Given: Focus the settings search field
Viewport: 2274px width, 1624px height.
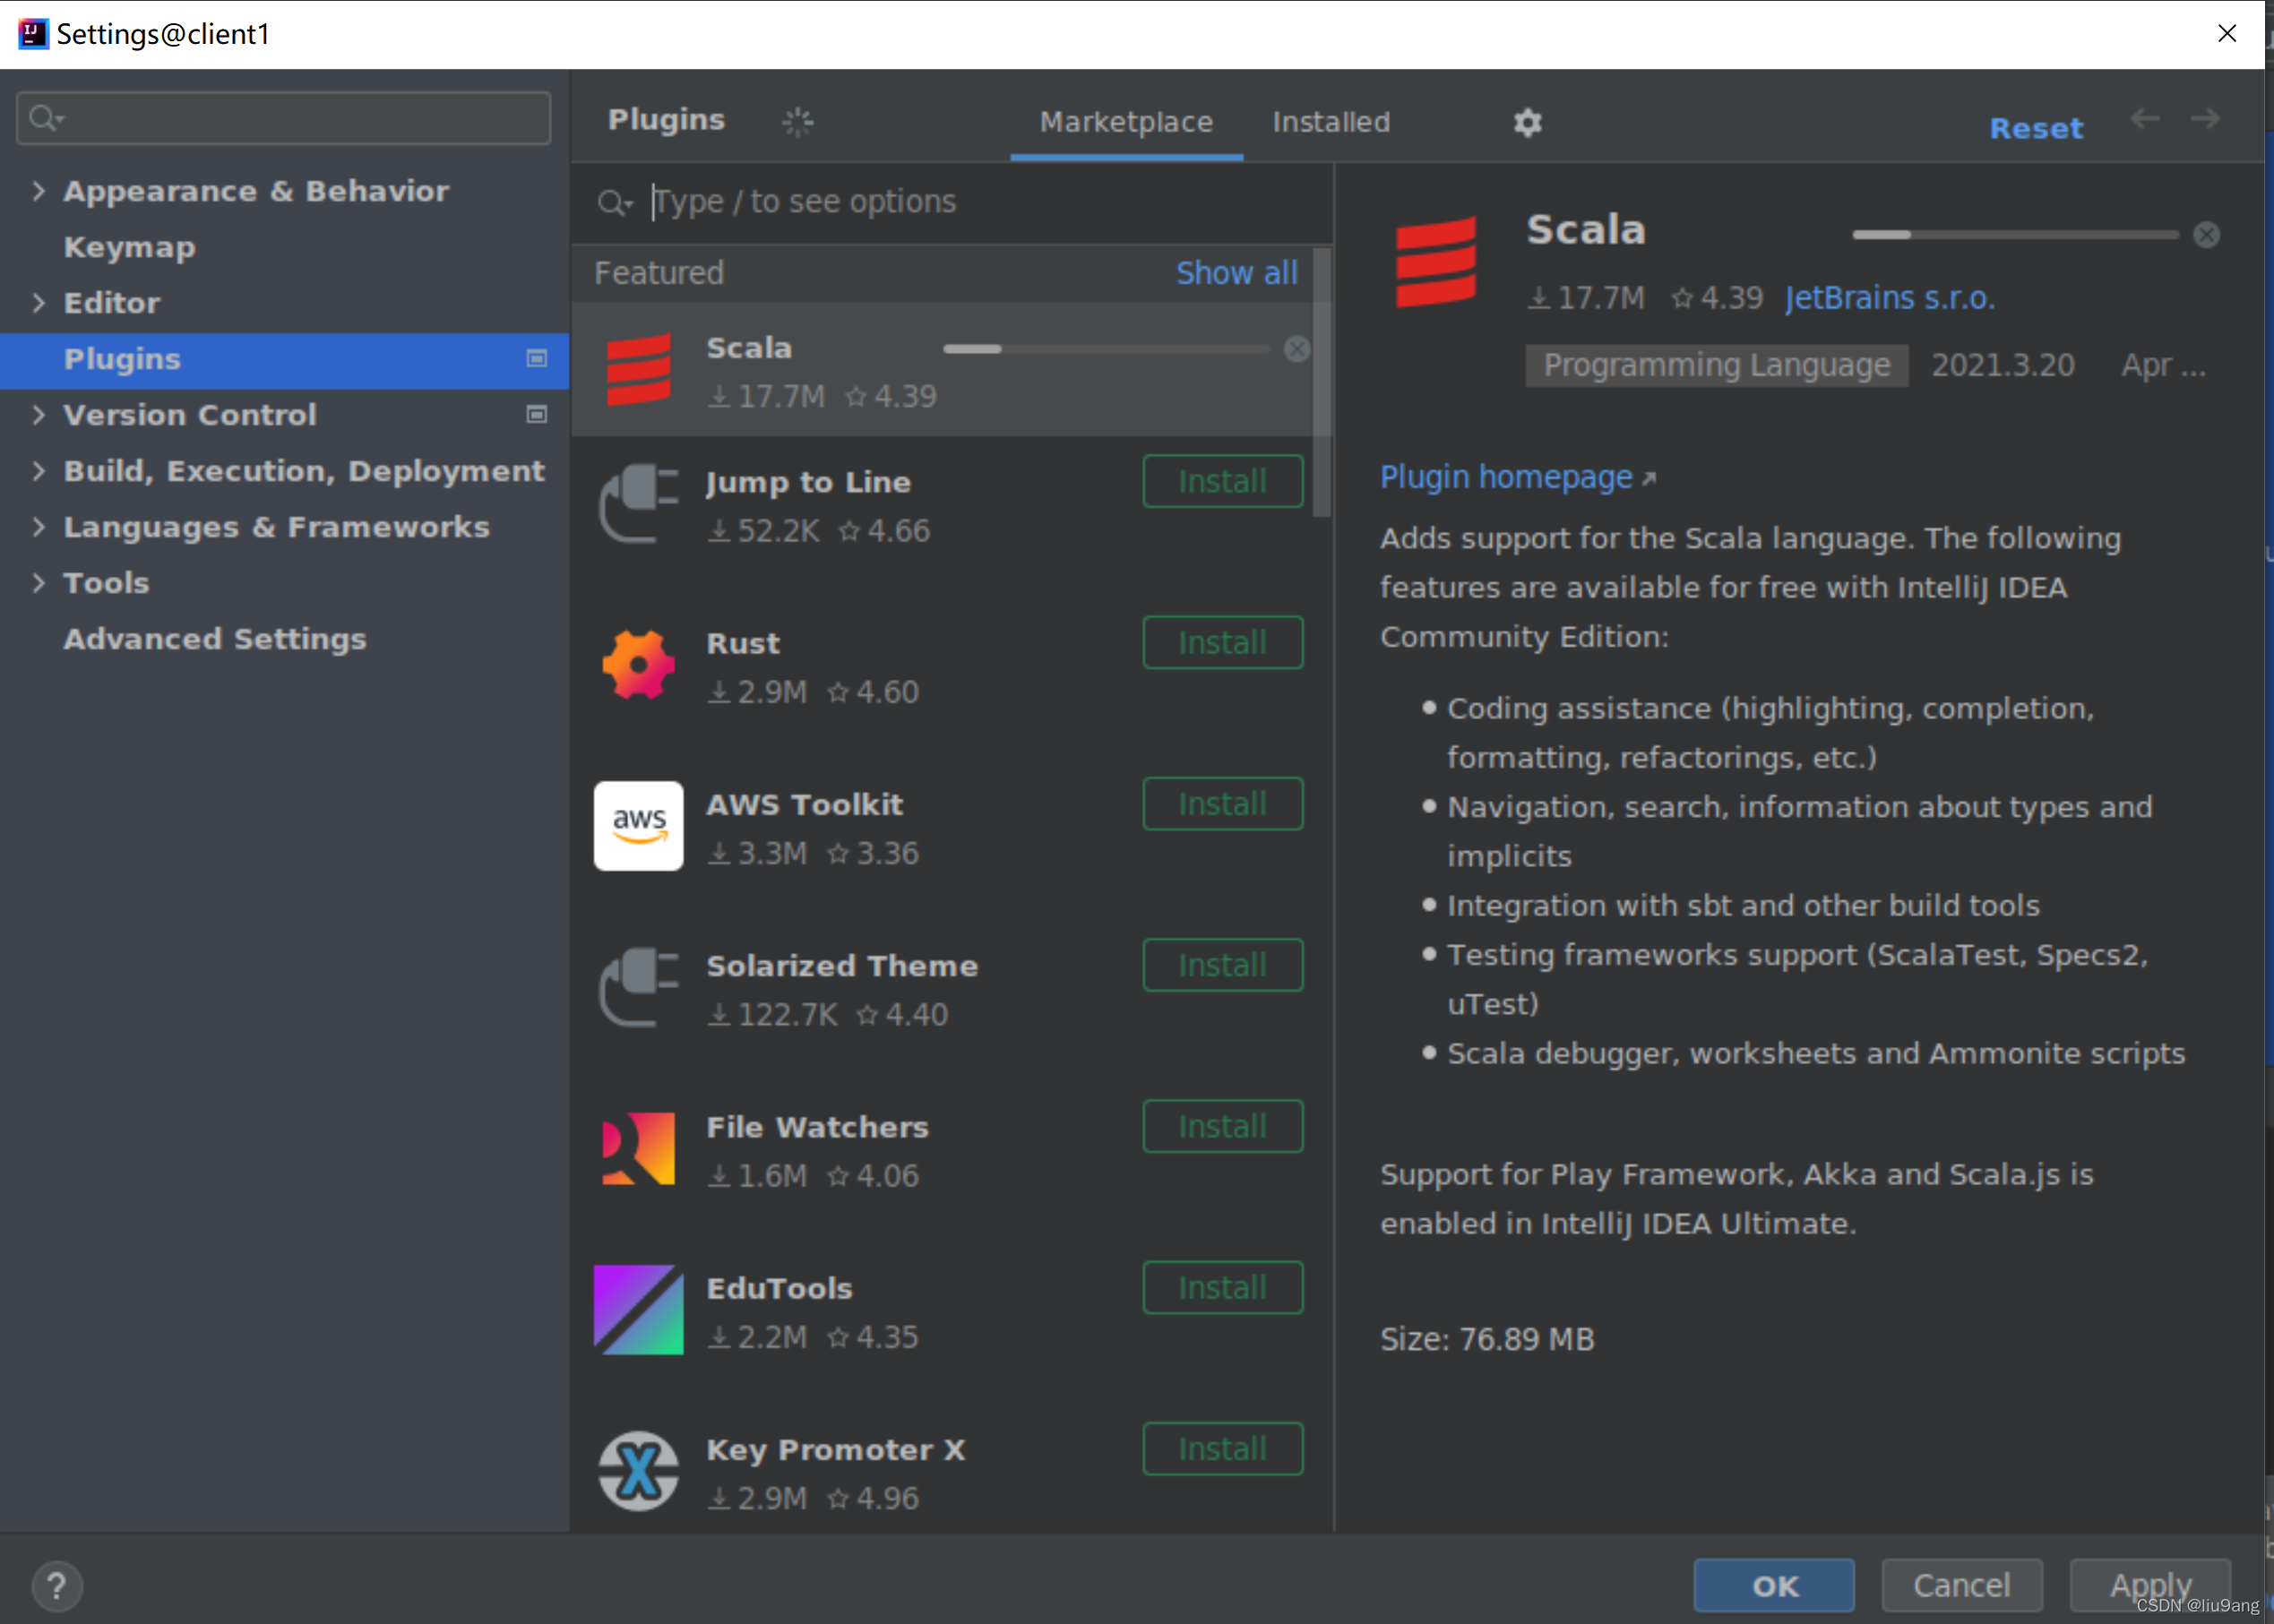Looking at the screenshot, I should [x=284, y=118].
